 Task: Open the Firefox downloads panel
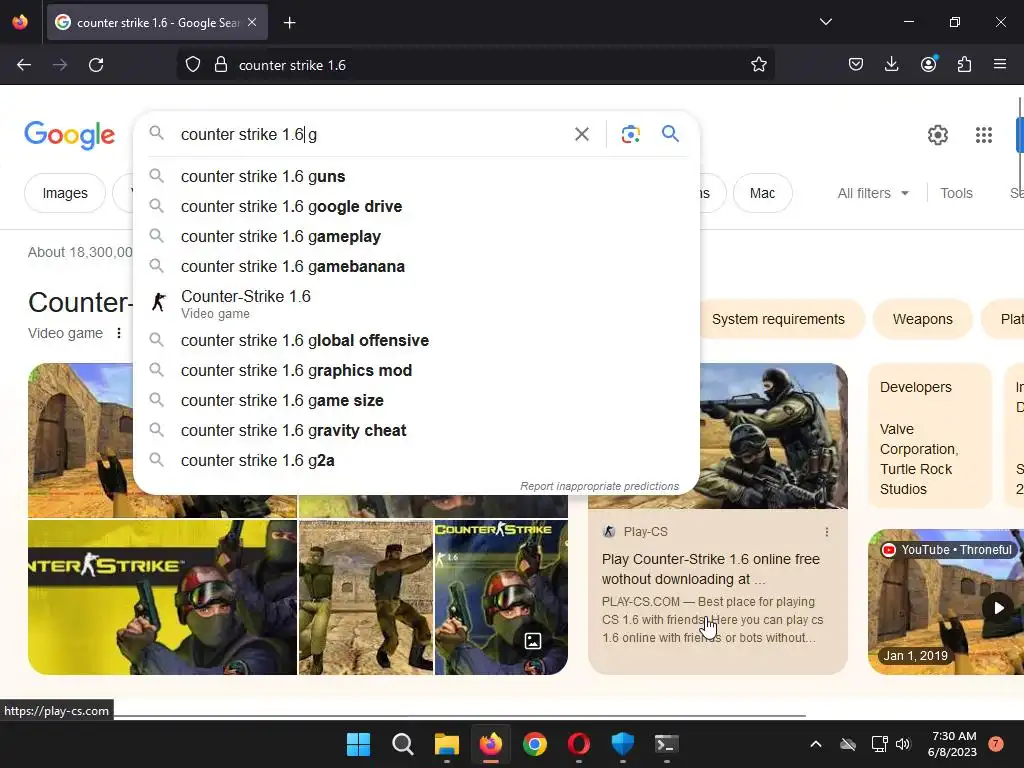[891, 64]
